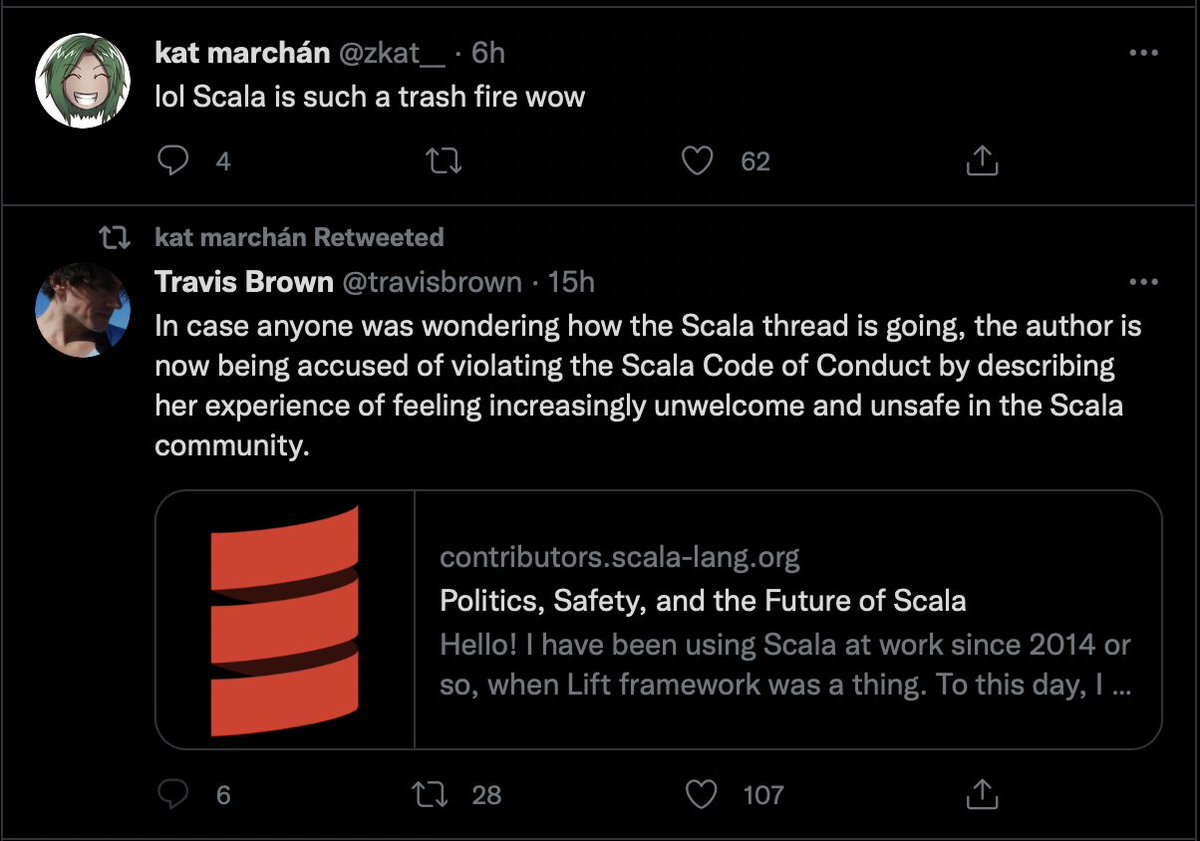Open the @travisbrown handle
Screen dimensions: 1200x841
[x=432, y=282]
